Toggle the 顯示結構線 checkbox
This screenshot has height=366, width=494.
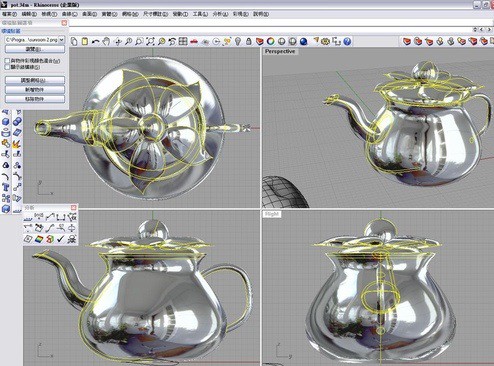click(x=7, y=67)
